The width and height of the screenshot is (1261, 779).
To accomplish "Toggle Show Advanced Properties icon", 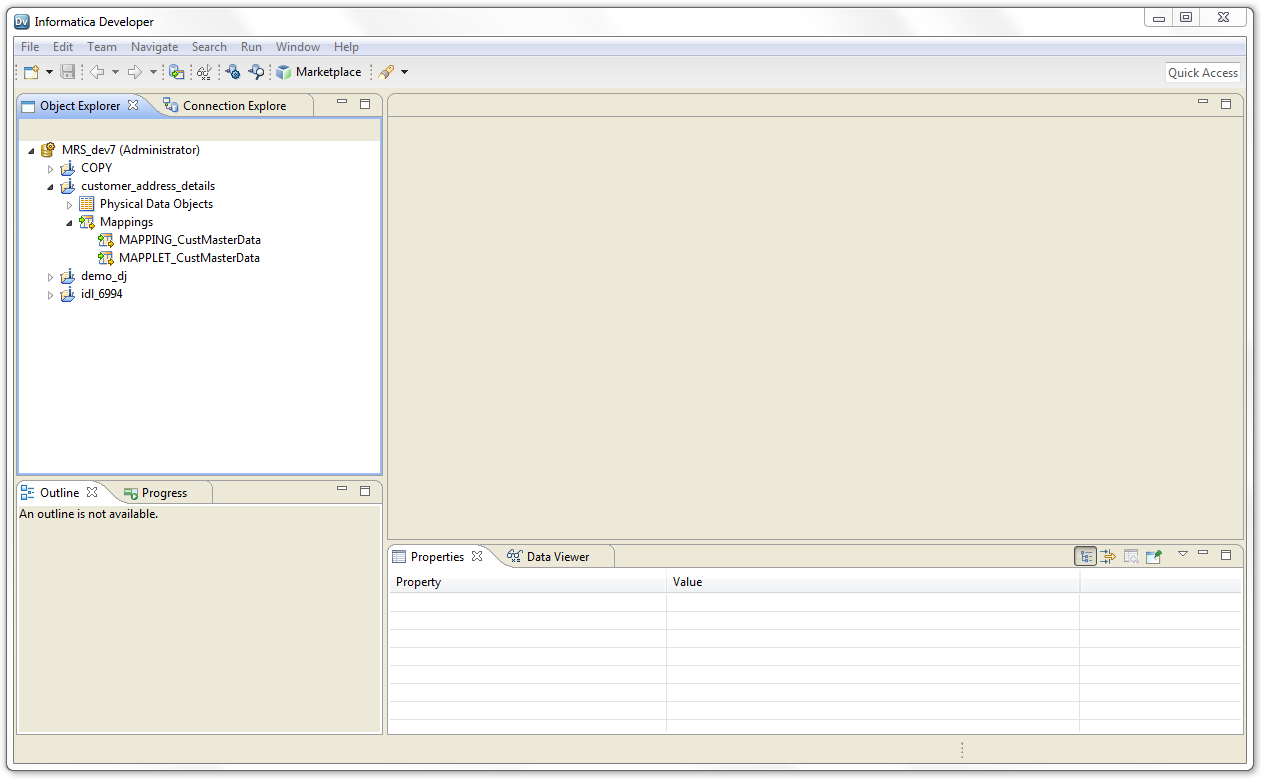I will click(x=1108, y=557).
